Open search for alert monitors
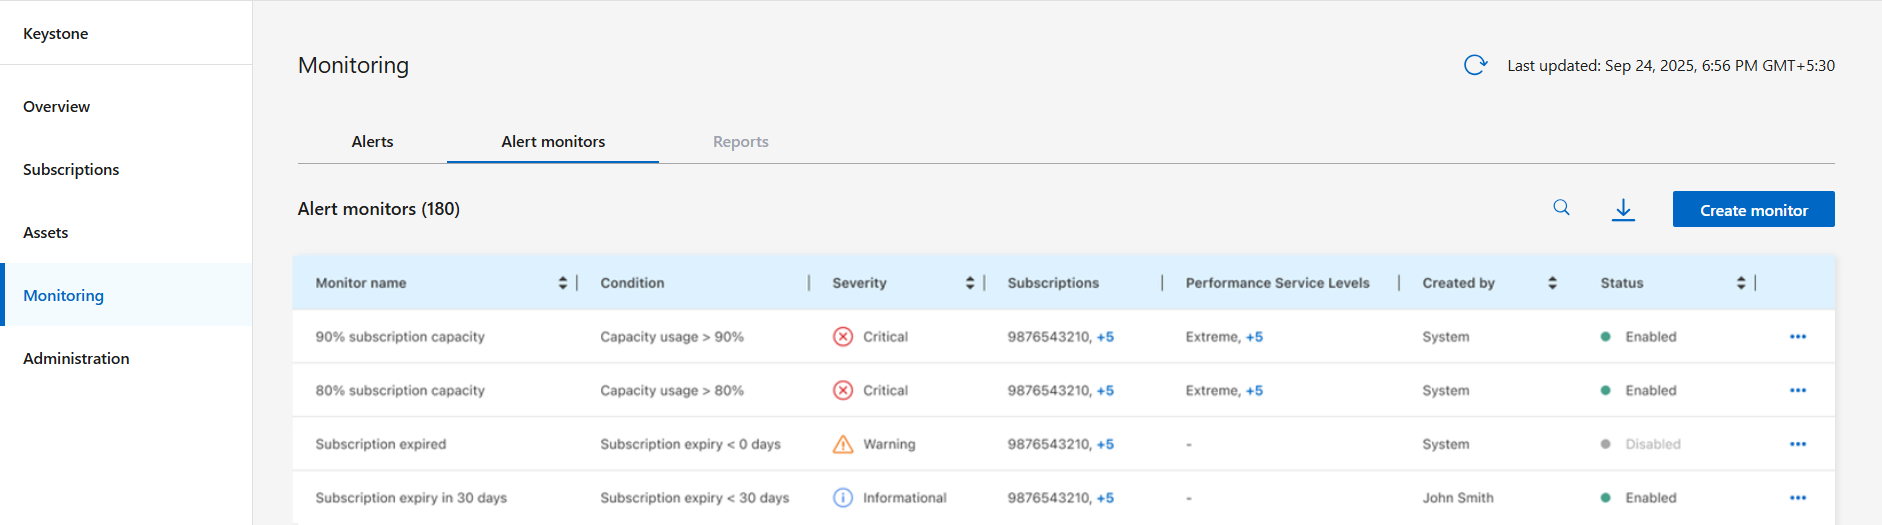 pos(1561,208)
